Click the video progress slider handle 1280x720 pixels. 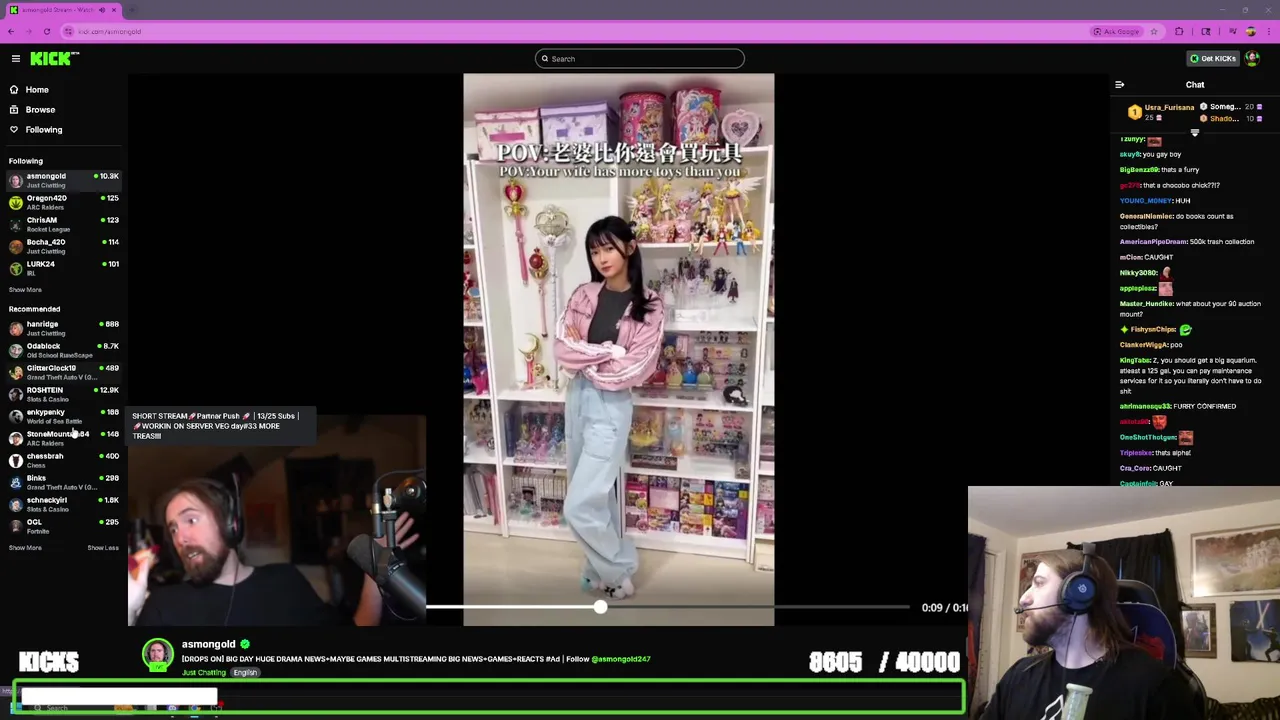pos(600,607)
